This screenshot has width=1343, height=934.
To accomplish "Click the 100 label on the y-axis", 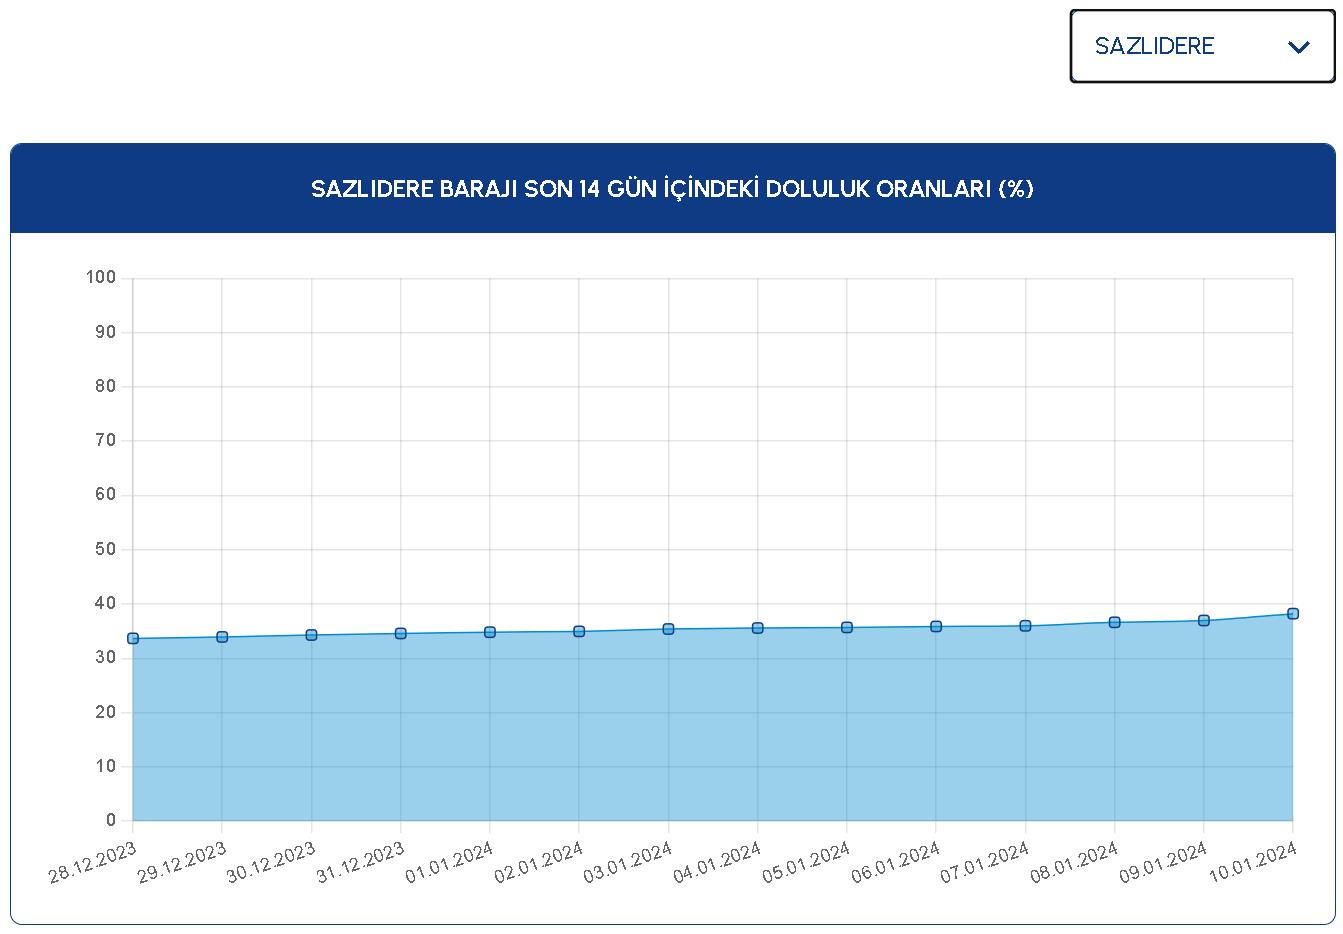I will tap(100, 277).
